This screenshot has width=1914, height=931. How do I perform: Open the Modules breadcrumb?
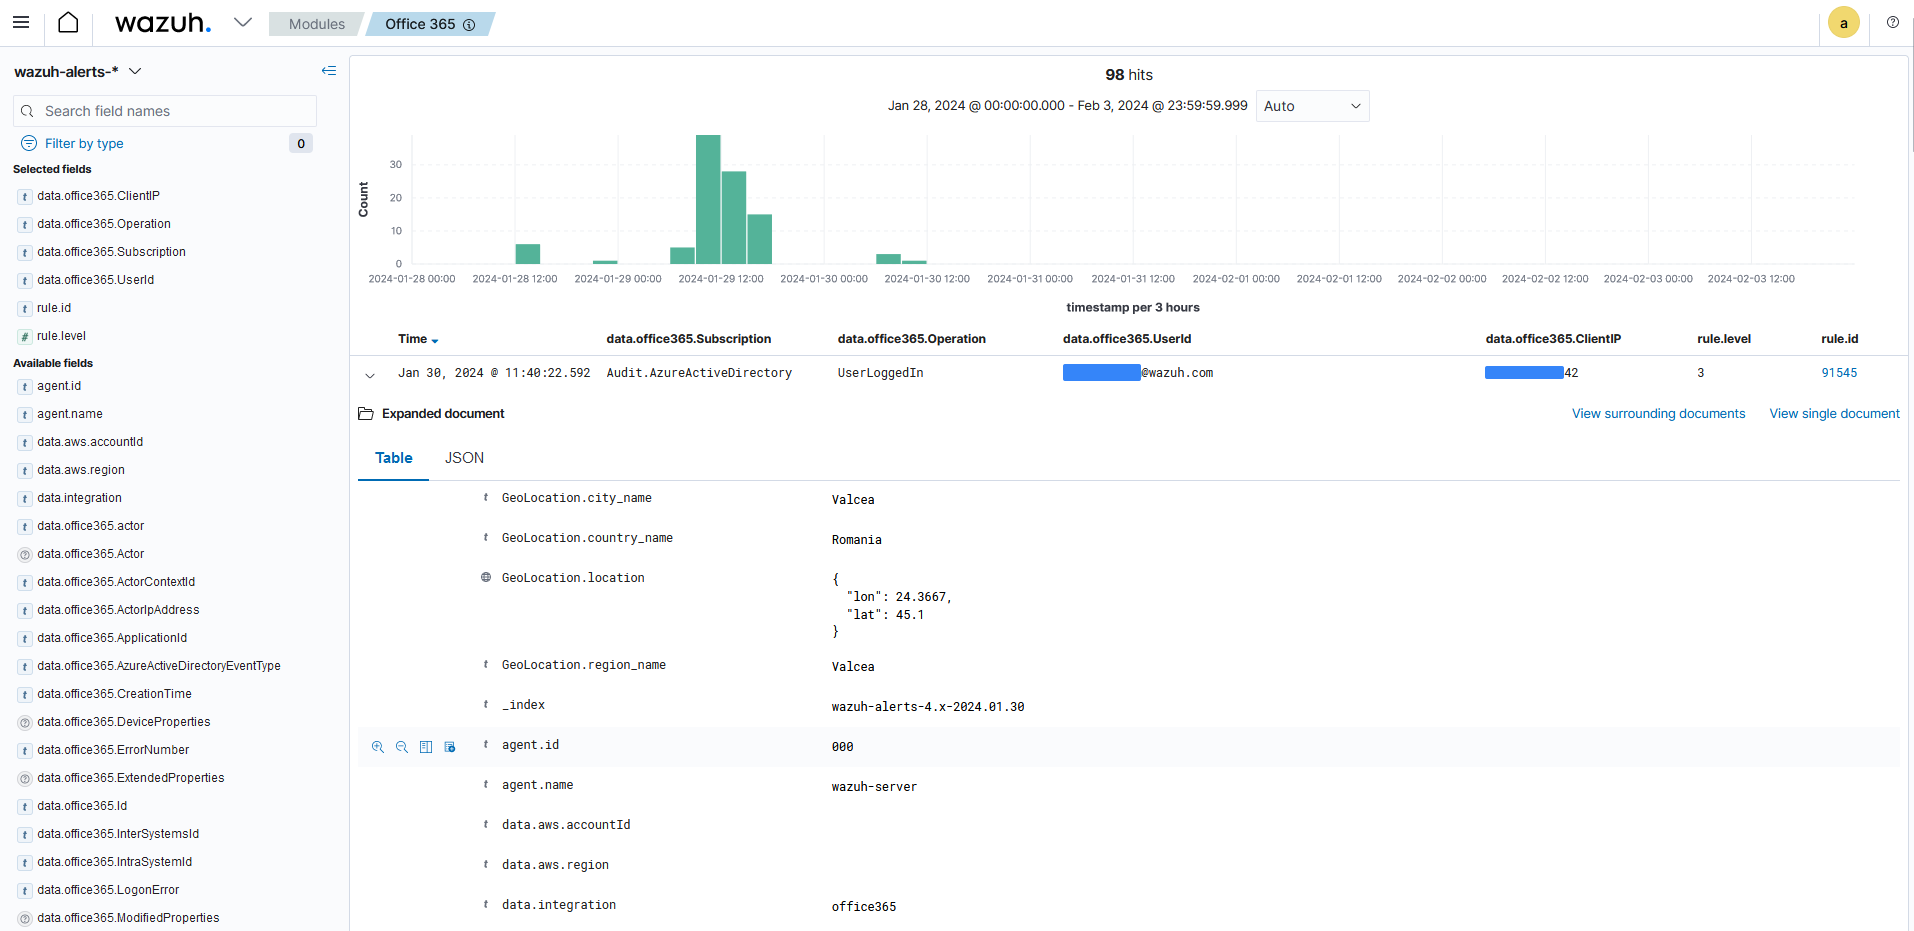(316, 24)
